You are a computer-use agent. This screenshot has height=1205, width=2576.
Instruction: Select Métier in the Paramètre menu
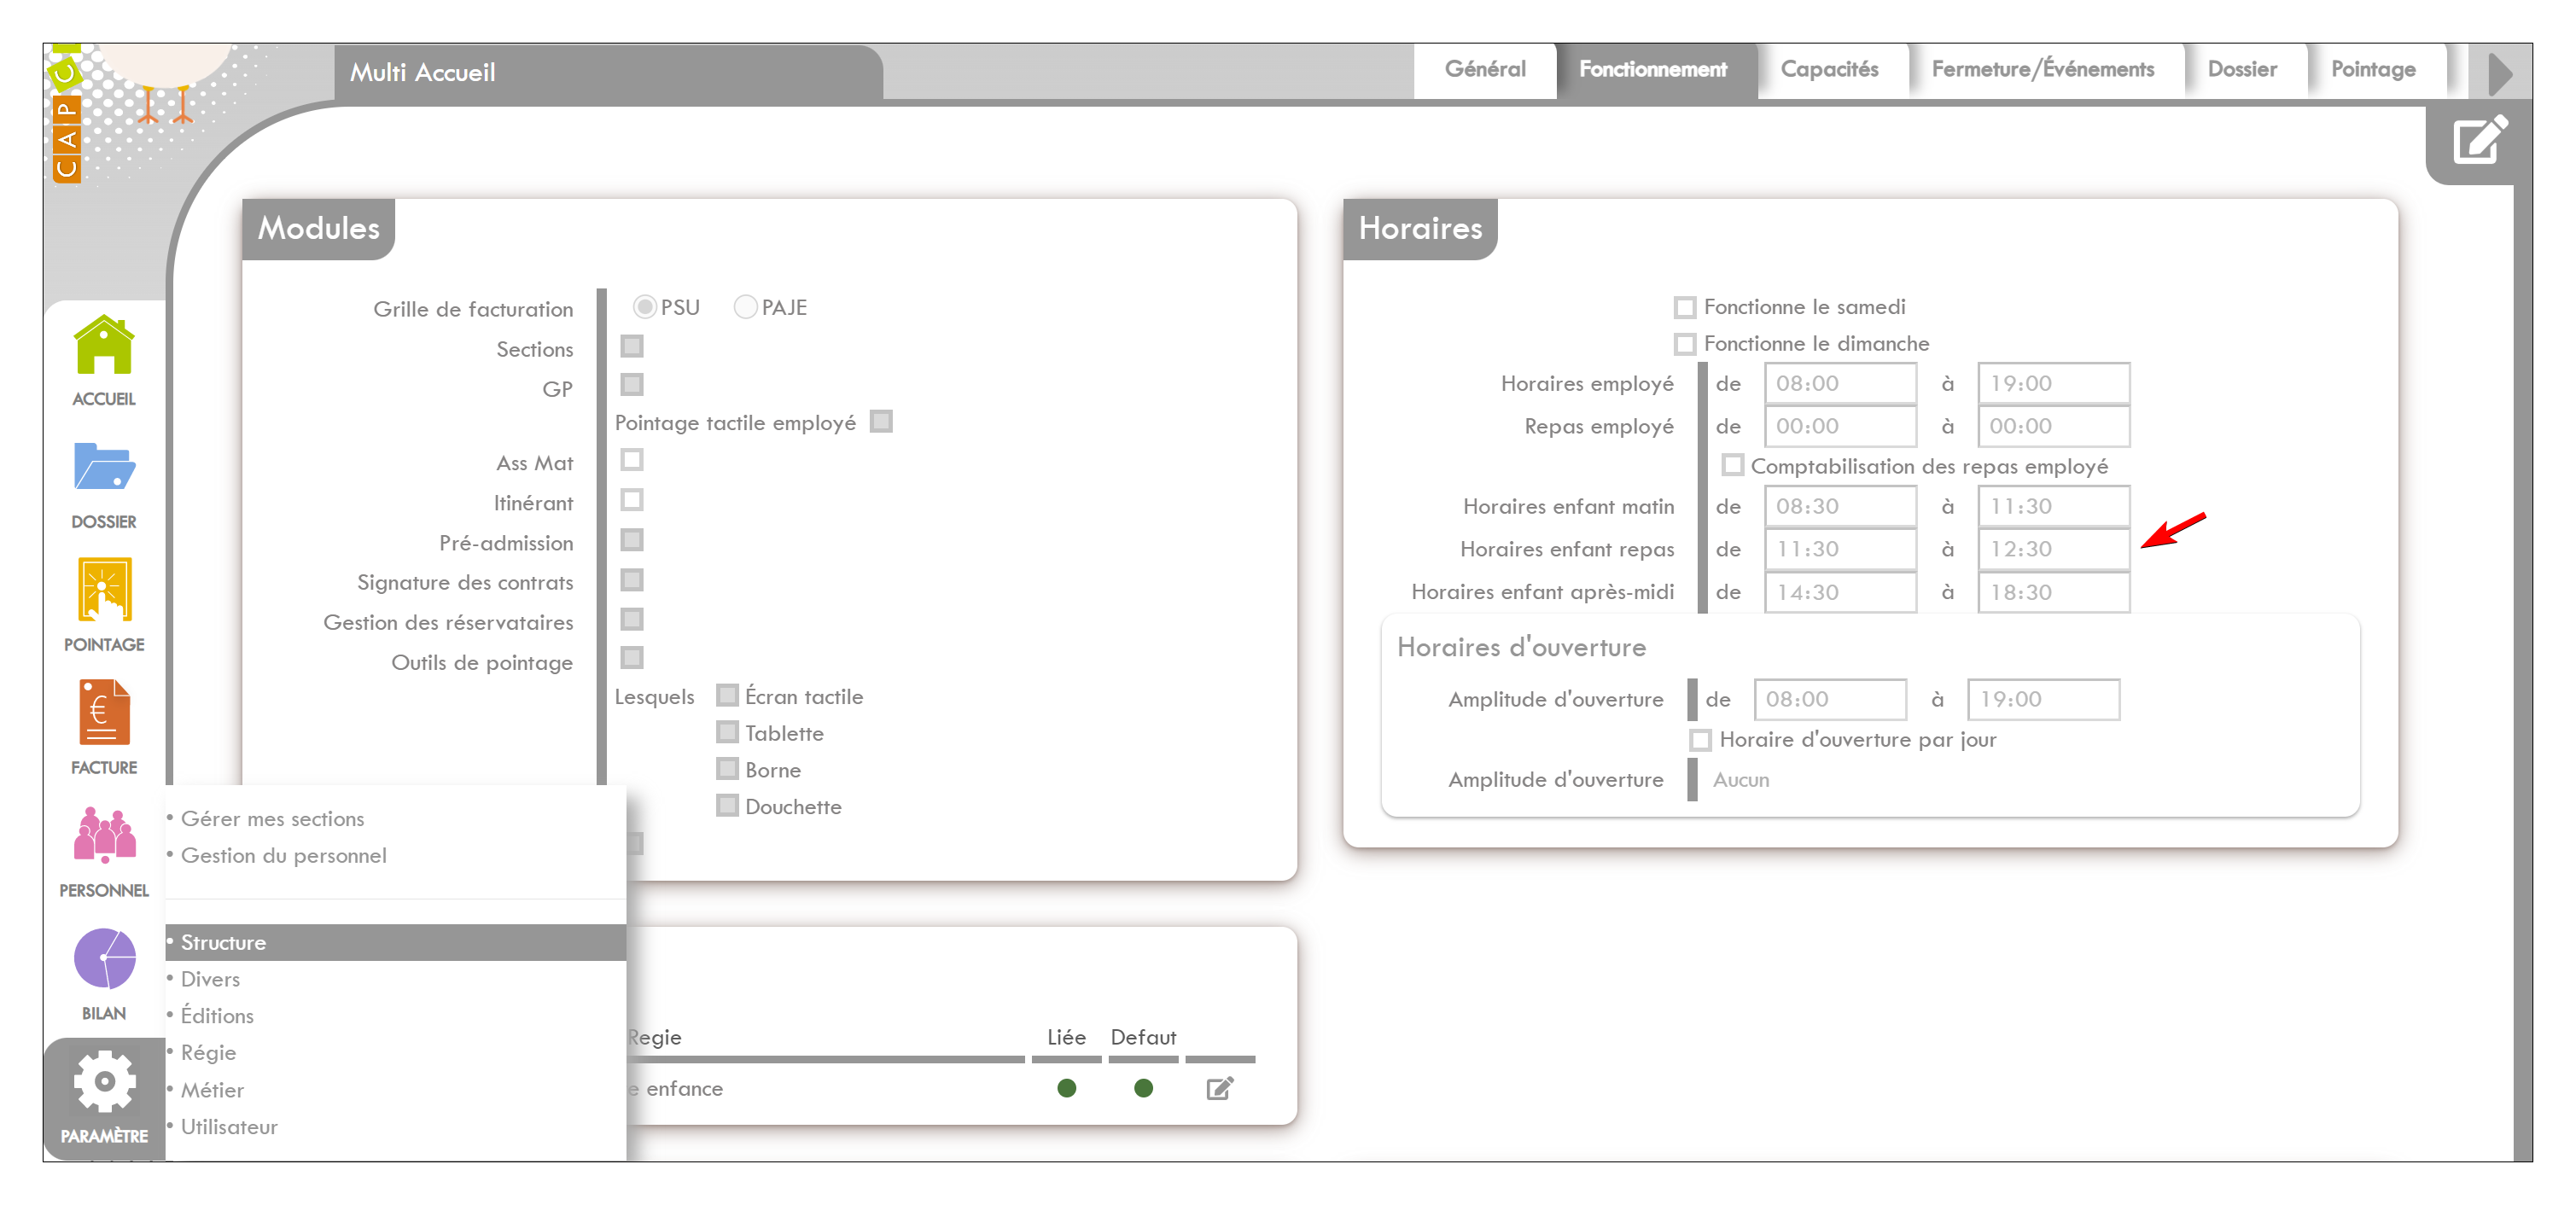212,1090
